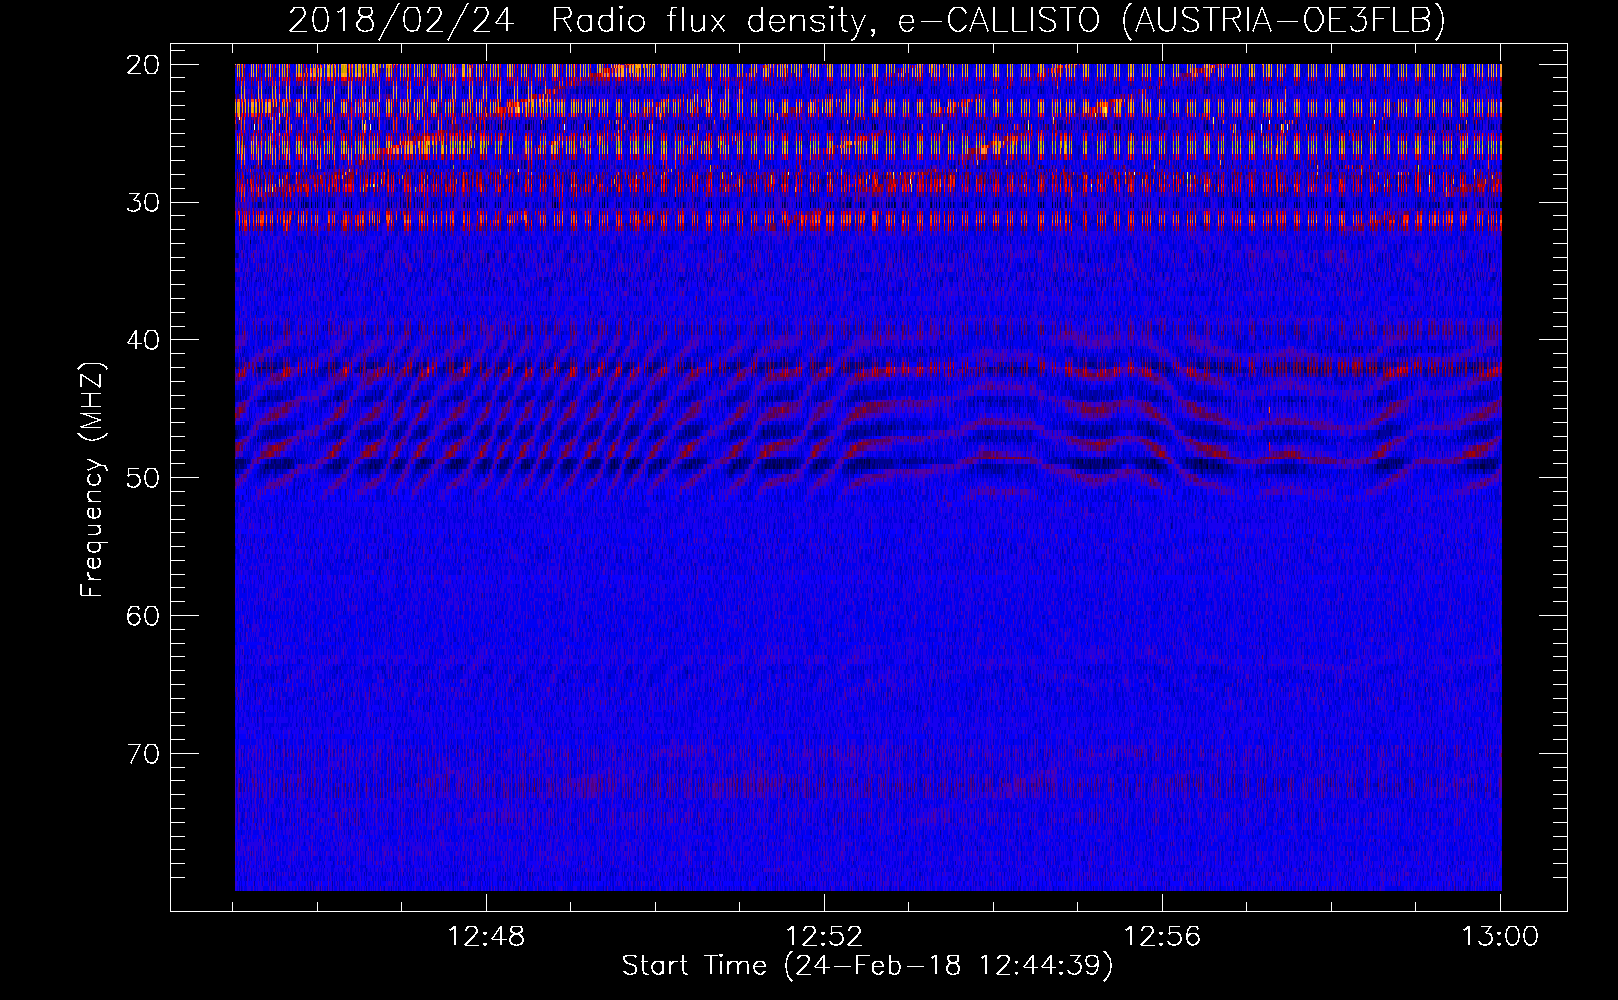Click the 12:52 time tick label
Viewport: 1618px width, 1000px height.
824,937
